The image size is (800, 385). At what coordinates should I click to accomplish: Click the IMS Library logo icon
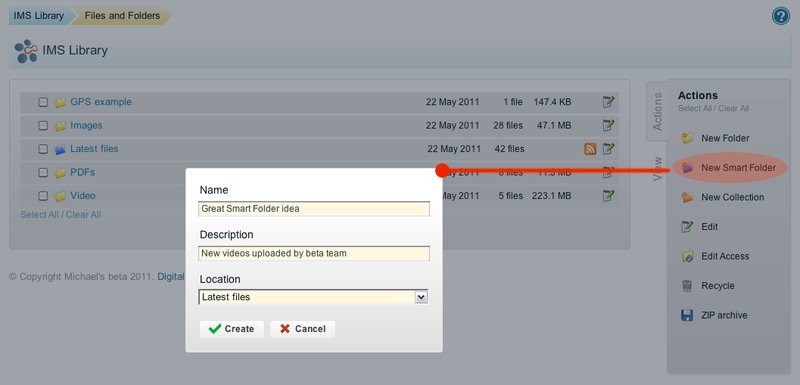coord(26,51)
